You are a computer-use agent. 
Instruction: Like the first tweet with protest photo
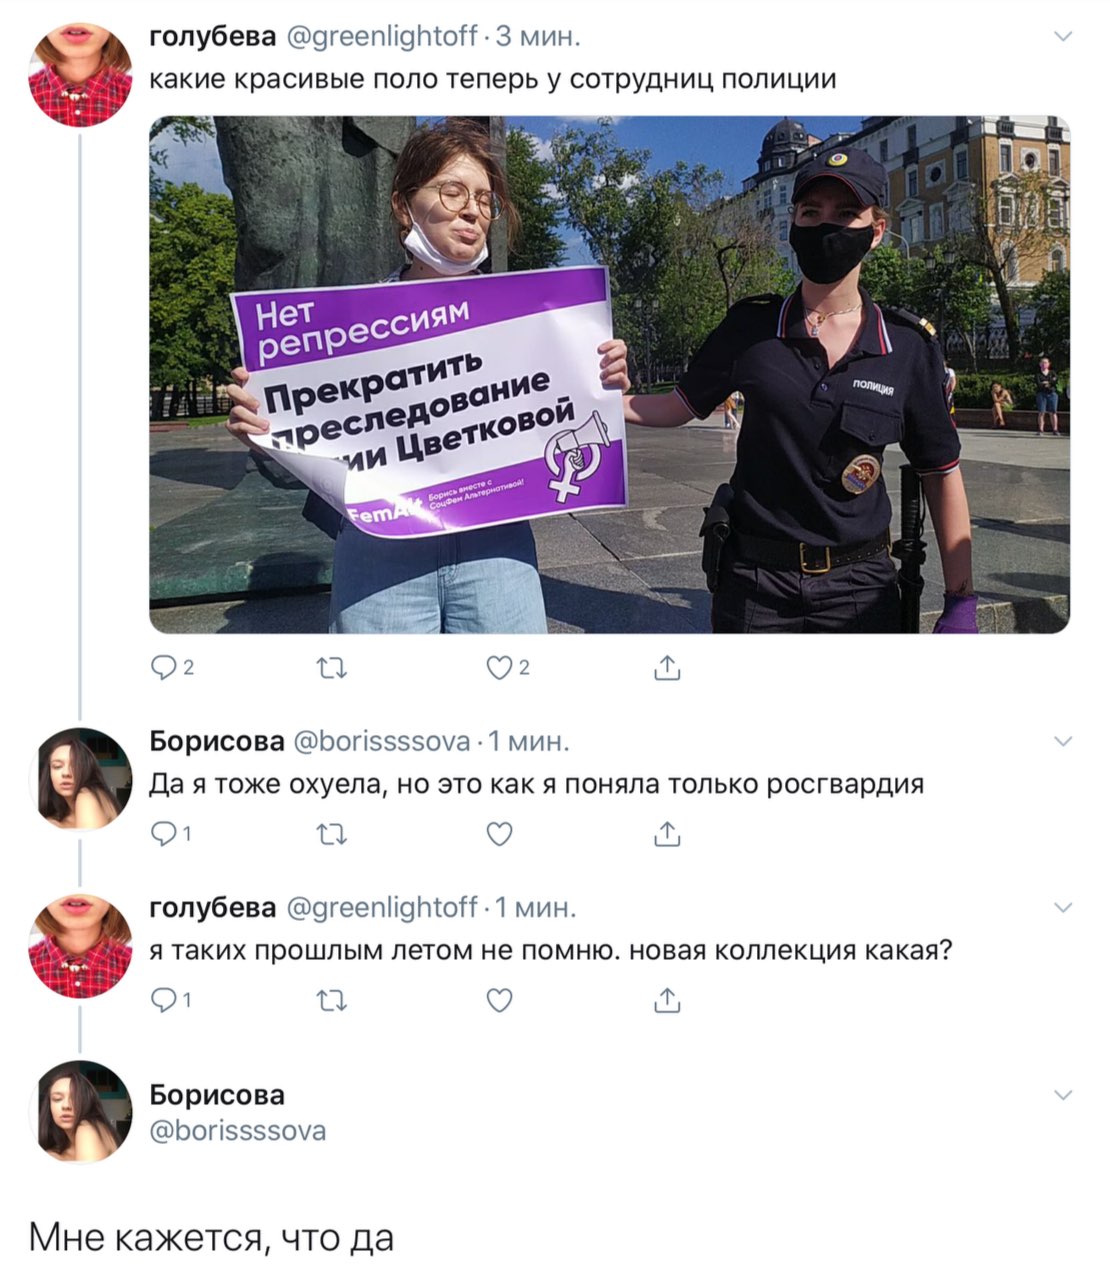508,669
